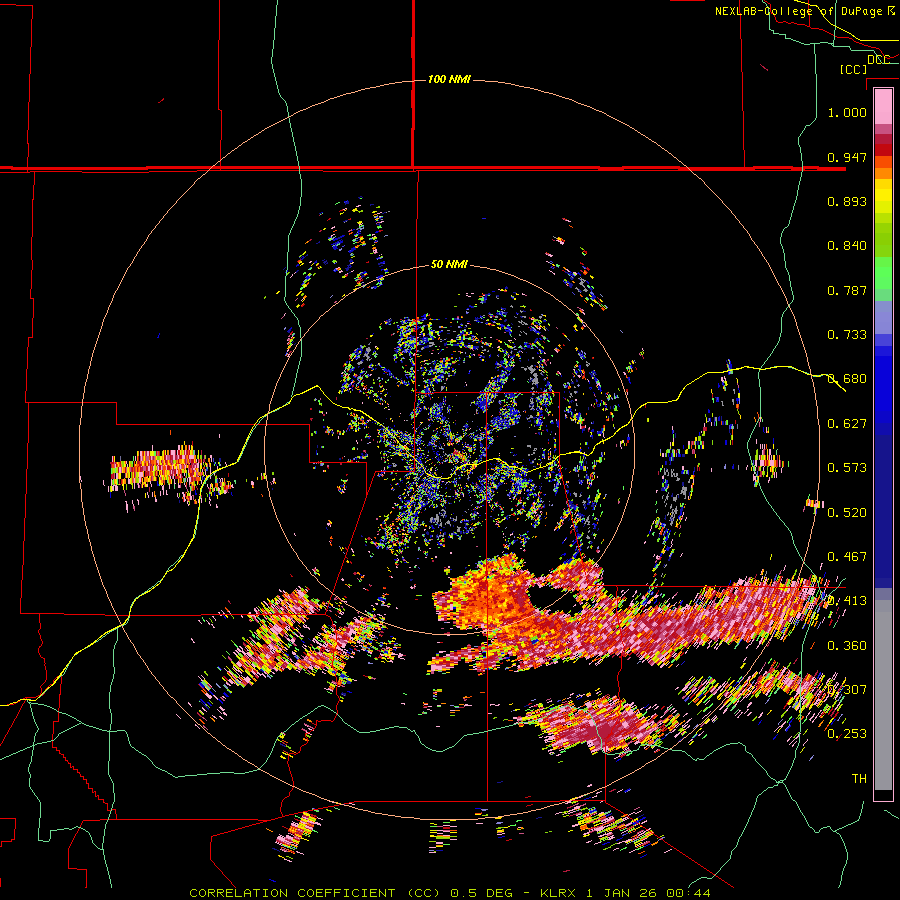Viewport: 900px width, 900px height.
Task: Click the 100 NMI range ring label
Action: [x=449, y=79]
